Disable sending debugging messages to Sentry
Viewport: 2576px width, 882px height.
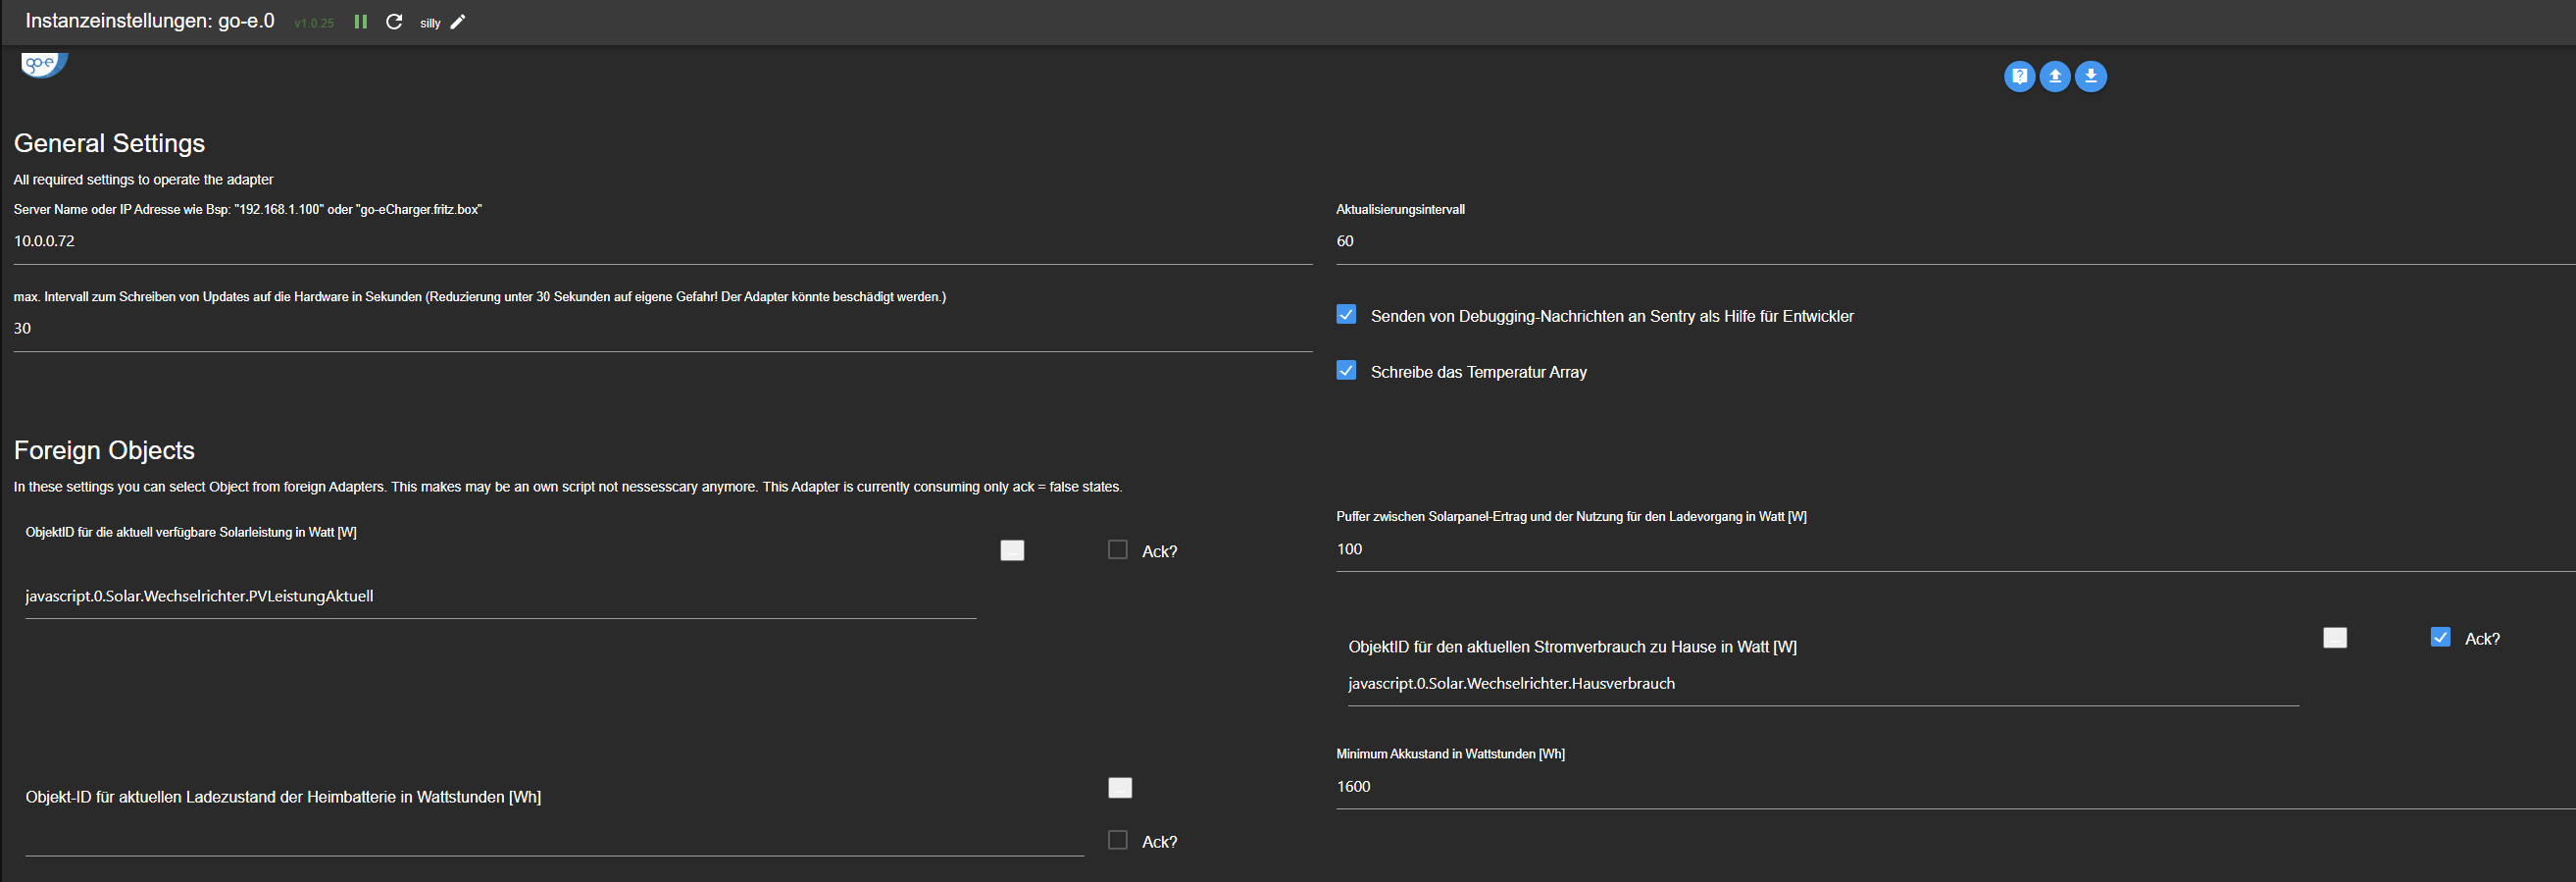click(x=1346, y=315)
